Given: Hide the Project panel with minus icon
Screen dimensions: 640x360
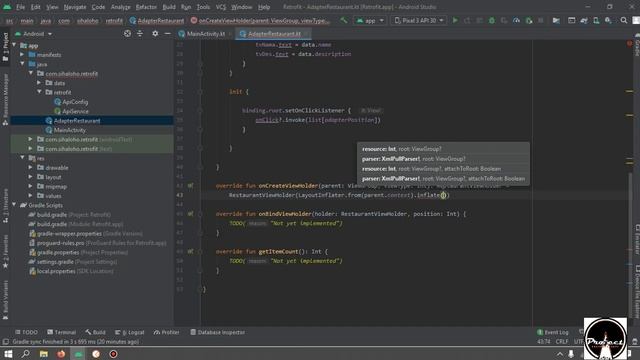Looking at the screenshot, I should [x=167, y=33].
